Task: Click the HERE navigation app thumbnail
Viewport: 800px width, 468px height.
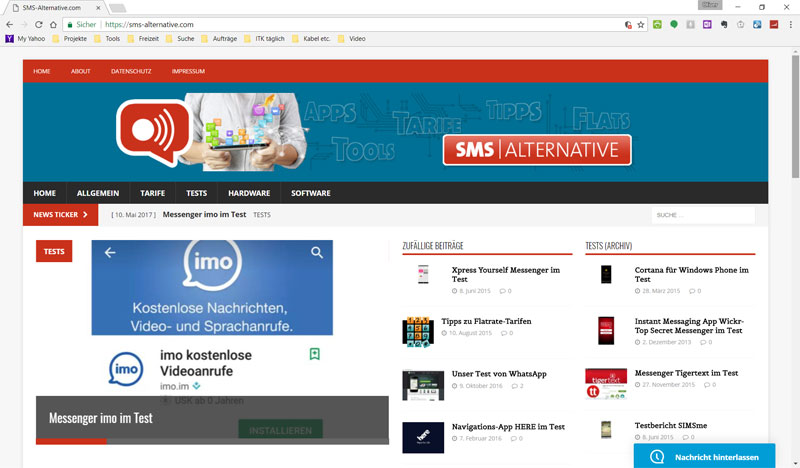Action: [x=423, y=437]
